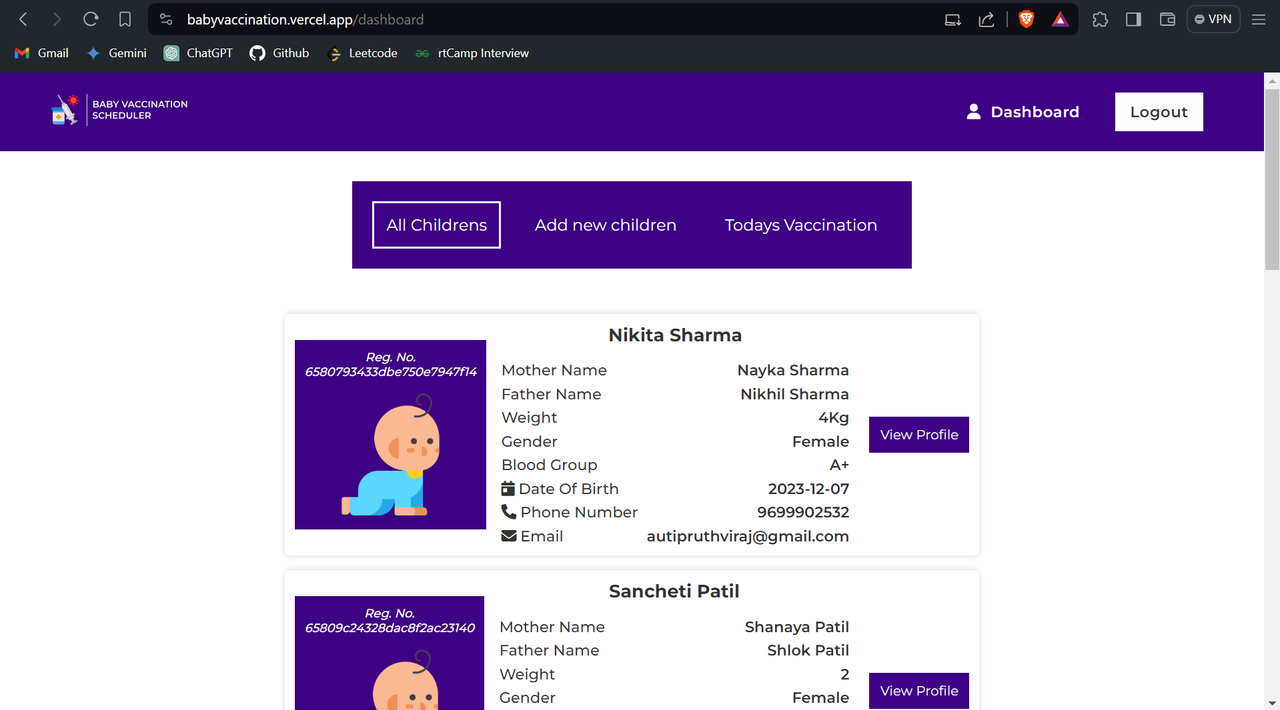Click the phone icon beside Phone Number
The height and width of the screenshot is (710, 1280).
pos(509,512)
